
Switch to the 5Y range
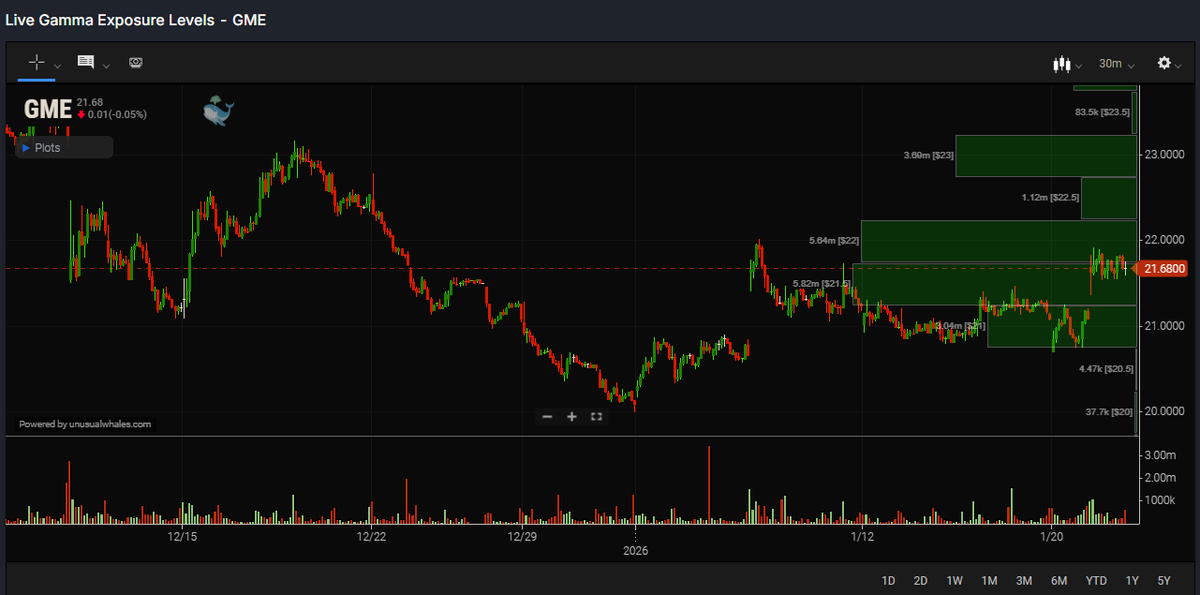coord(1164,581)
